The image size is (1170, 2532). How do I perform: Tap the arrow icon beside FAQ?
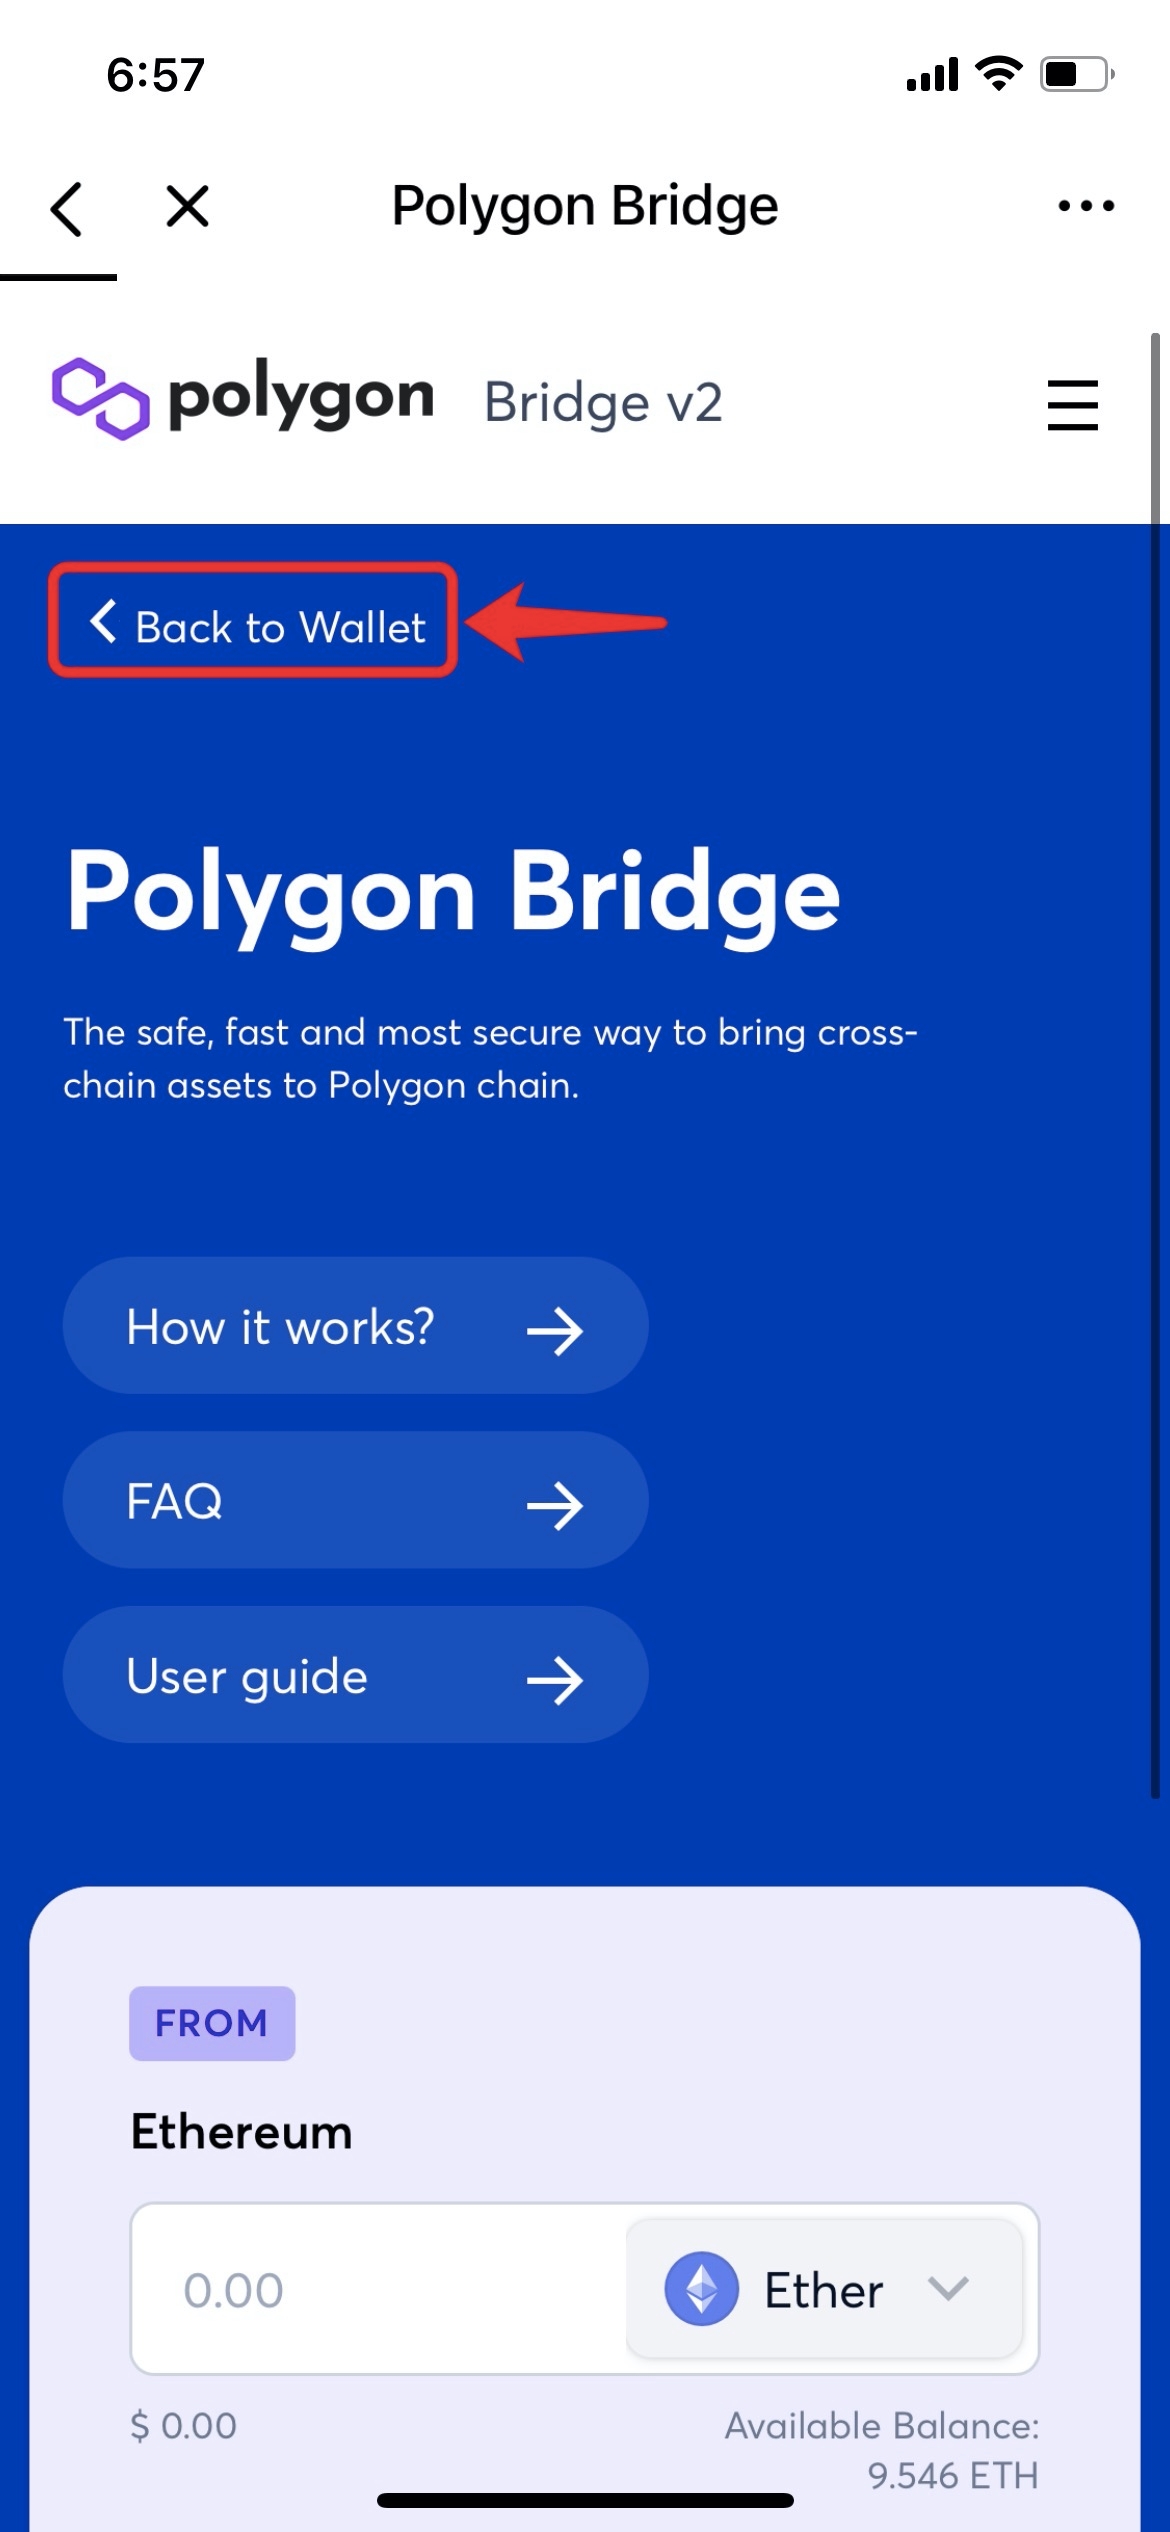[555, 1505]
